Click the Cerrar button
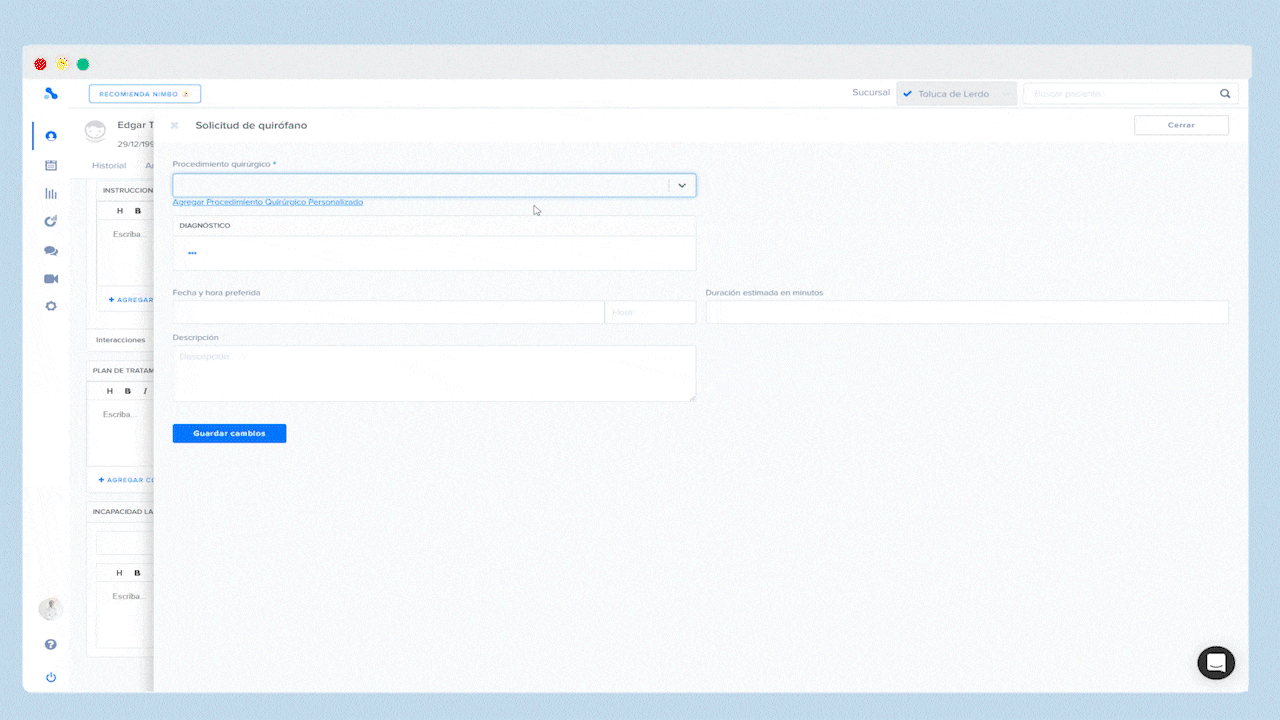Screen dimensions: 1280x720 point(1181,125)
